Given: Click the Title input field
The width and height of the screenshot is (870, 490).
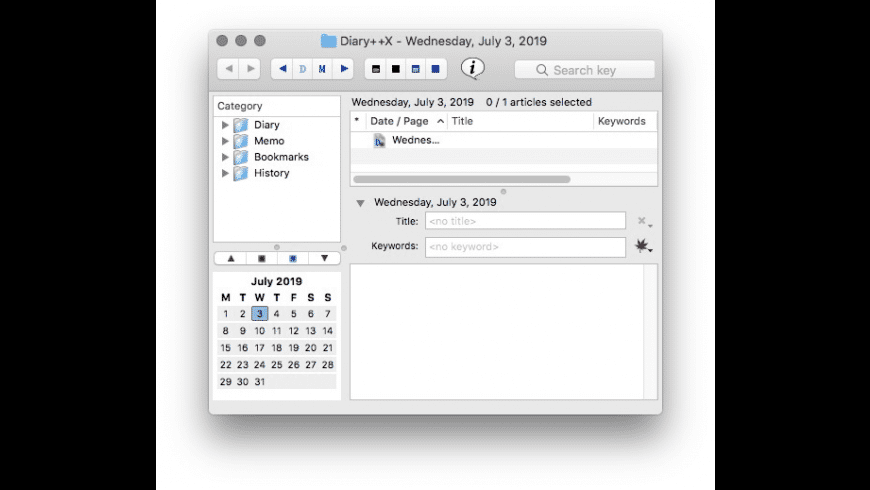Looking at the screenshot, I should tap(525, 221).
